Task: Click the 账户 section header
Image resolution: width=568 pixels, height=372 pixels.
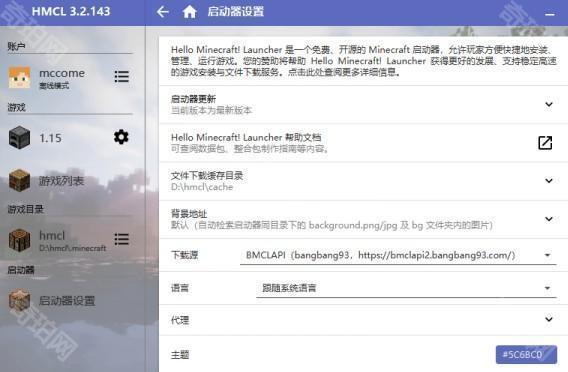Action: (16, 46)
